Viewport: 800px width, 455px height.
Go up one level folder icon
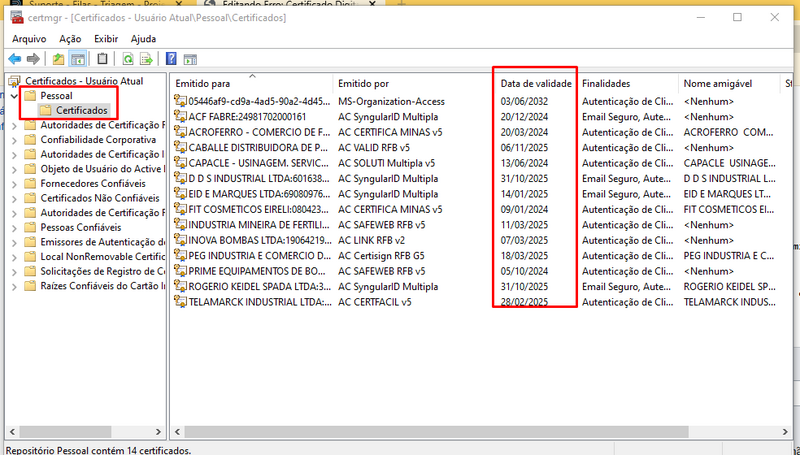click(x=59, y=59)
